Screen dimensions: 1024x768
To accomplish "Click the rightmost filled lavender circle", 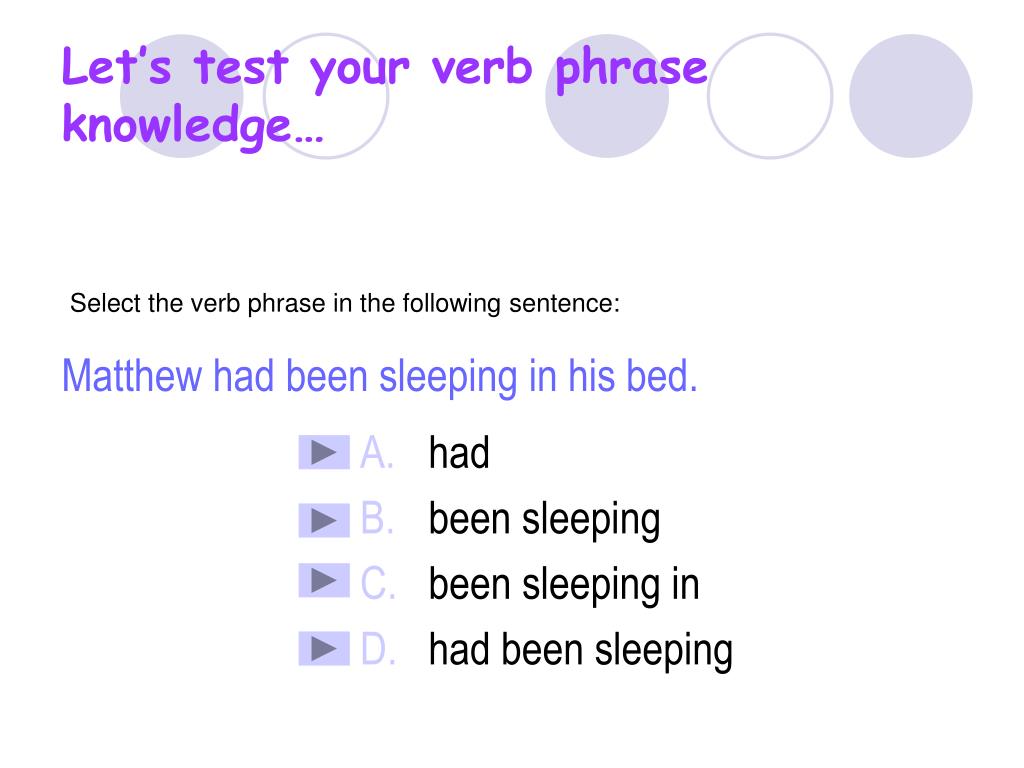I will 910,96.
